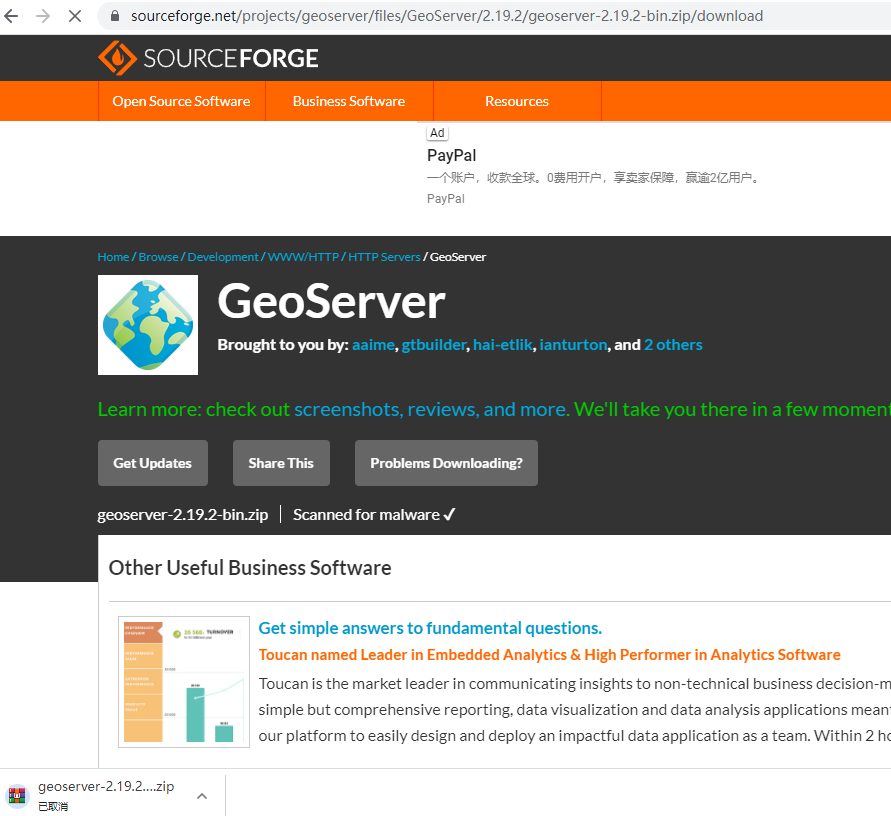
Task: Open the Resources menu
Action: pos(516,101)
